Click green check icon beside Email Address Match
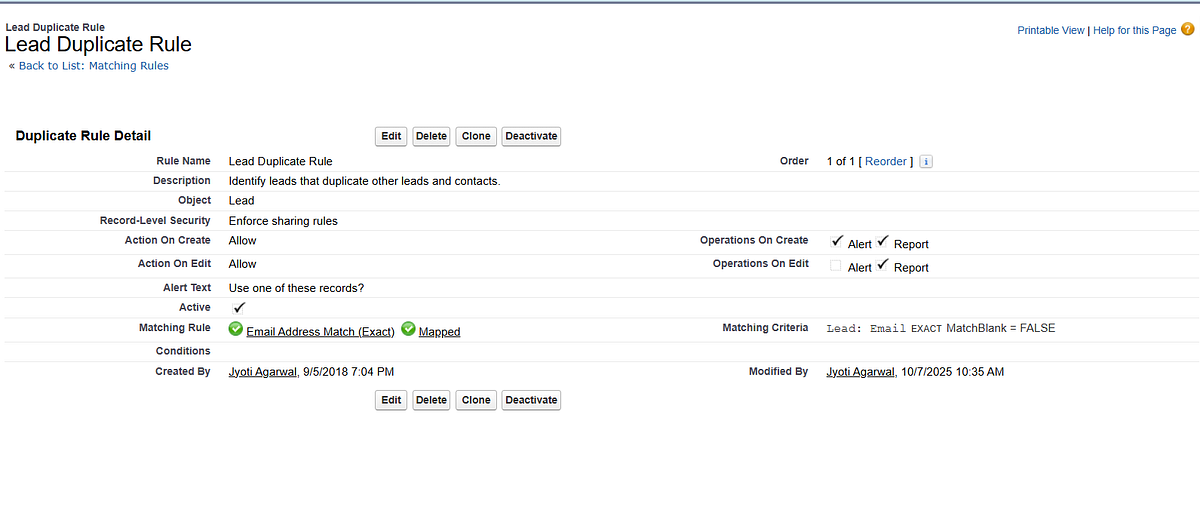 [x=235, y=329]
